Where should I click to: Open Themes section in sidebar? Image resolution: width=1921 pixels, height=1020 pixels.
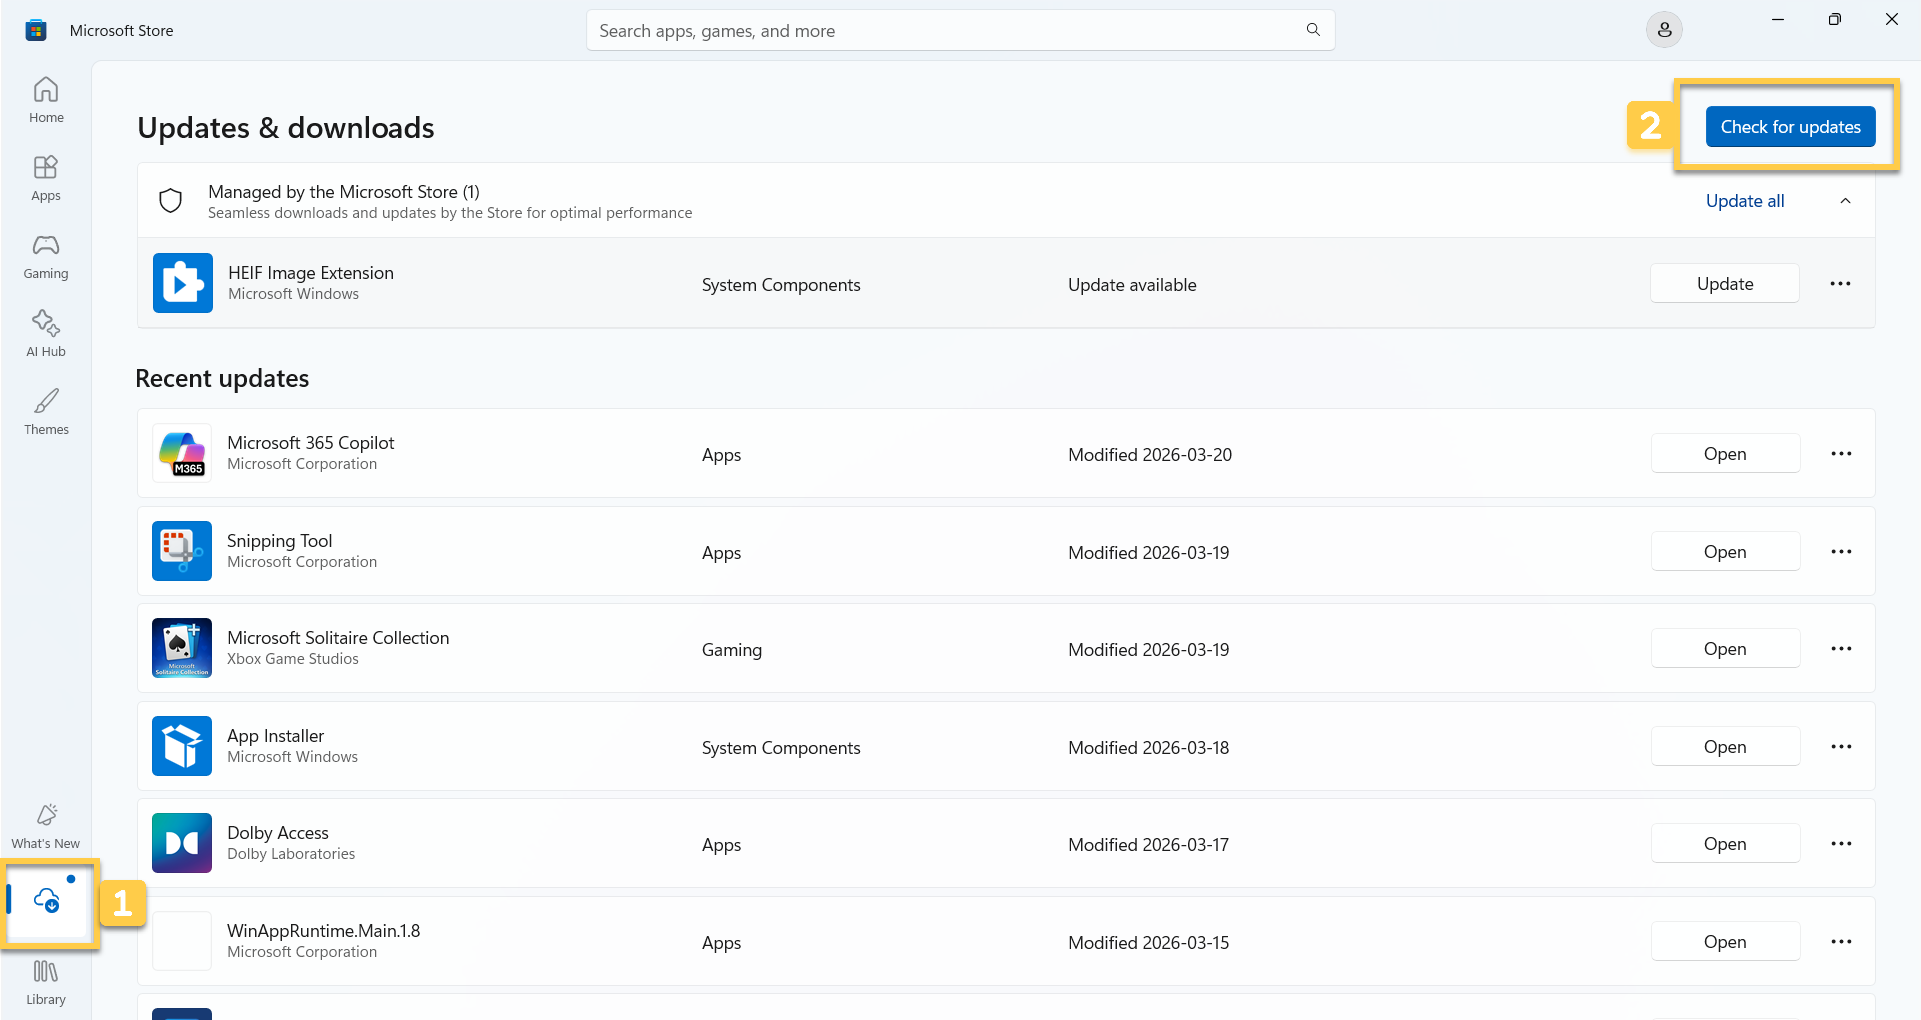tap(46, 412)
